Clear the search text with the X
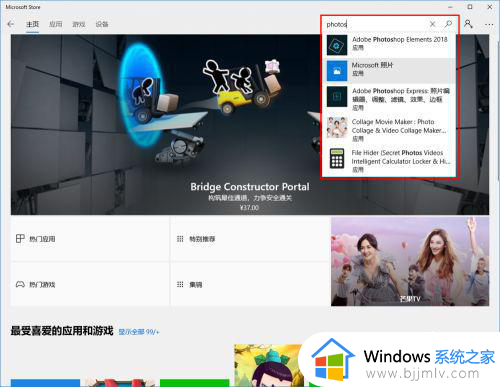The height and width of the screenshot is (387, 500). click(x=432, y=24)
